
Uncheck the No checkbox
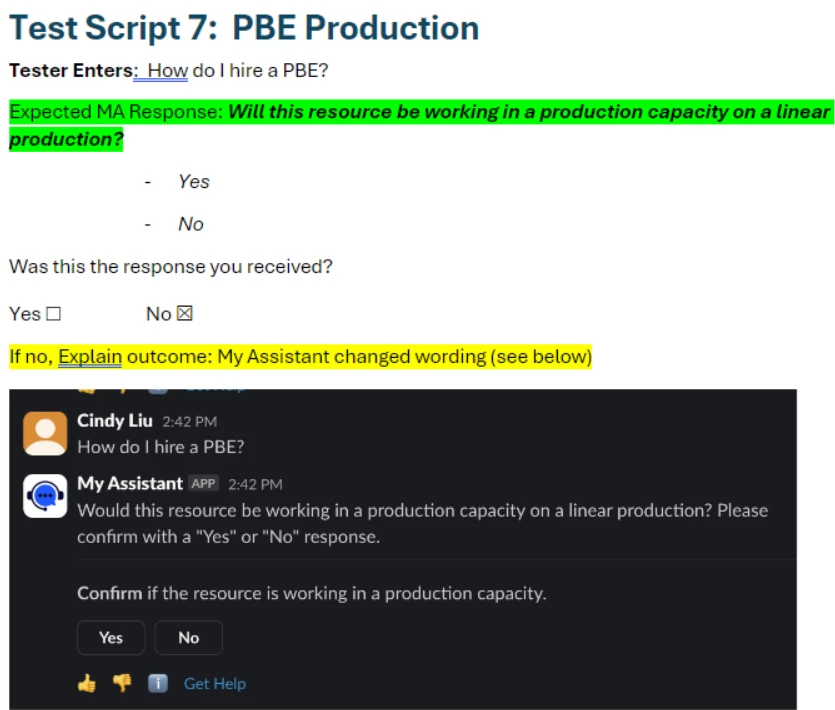tap(184, 313)
